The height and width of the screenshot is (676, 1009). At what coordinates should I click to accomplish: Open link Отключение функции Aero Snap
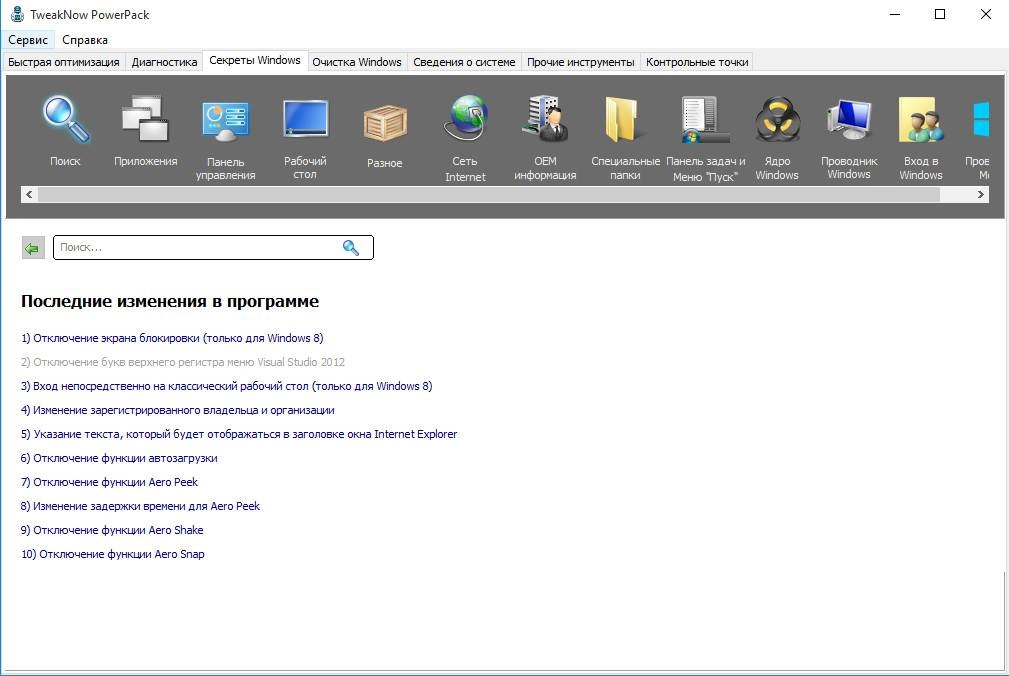click(x=113, y=554)
